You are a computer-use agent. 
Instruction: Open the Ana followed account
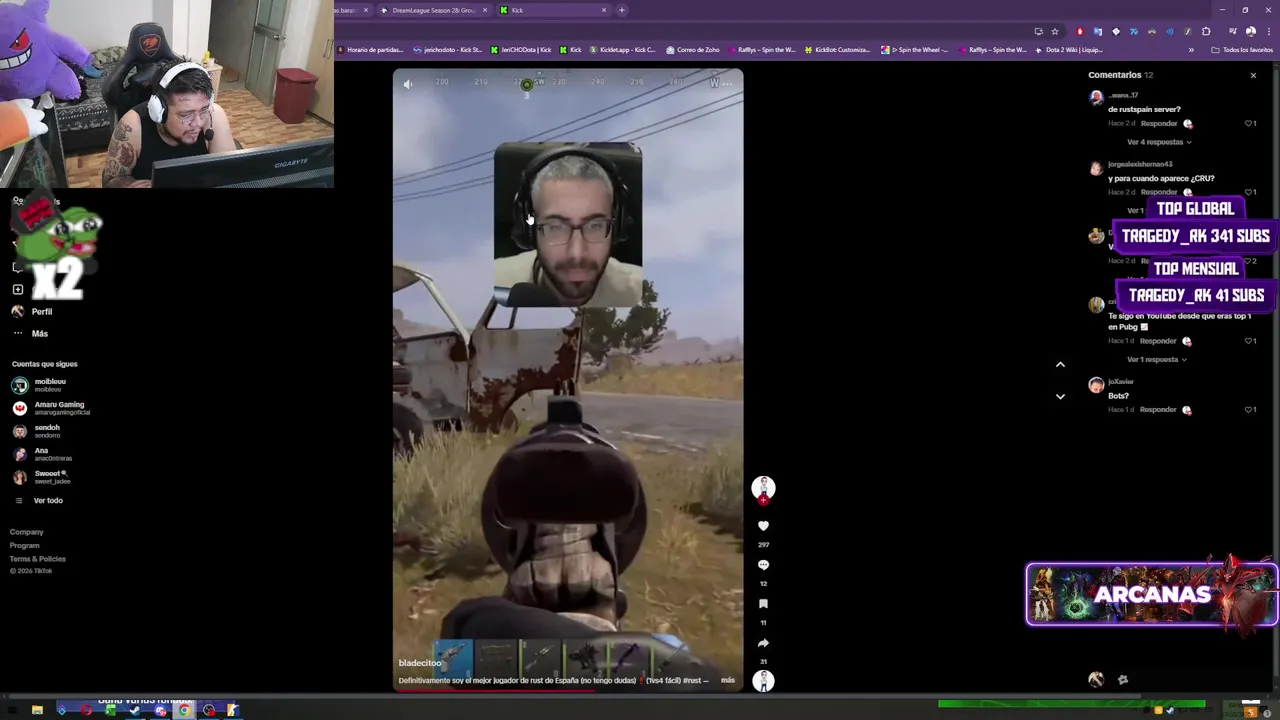coord(40,454)
